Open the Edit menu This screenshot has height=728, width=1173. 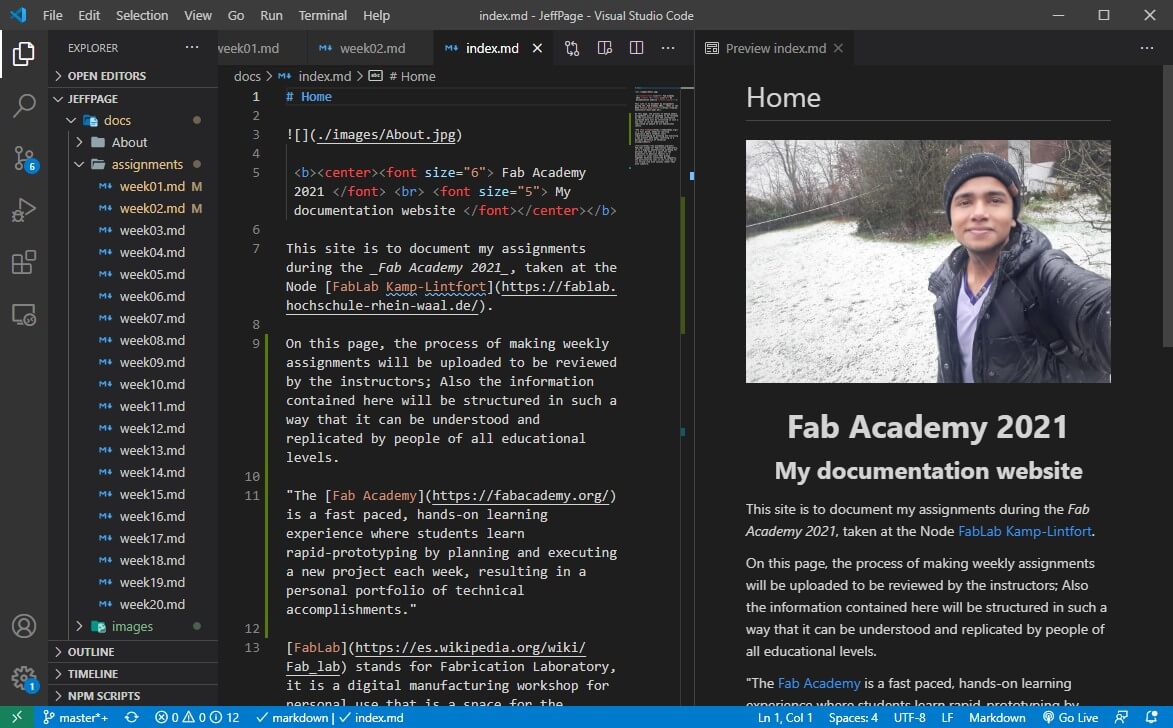[x=89, y=15]
